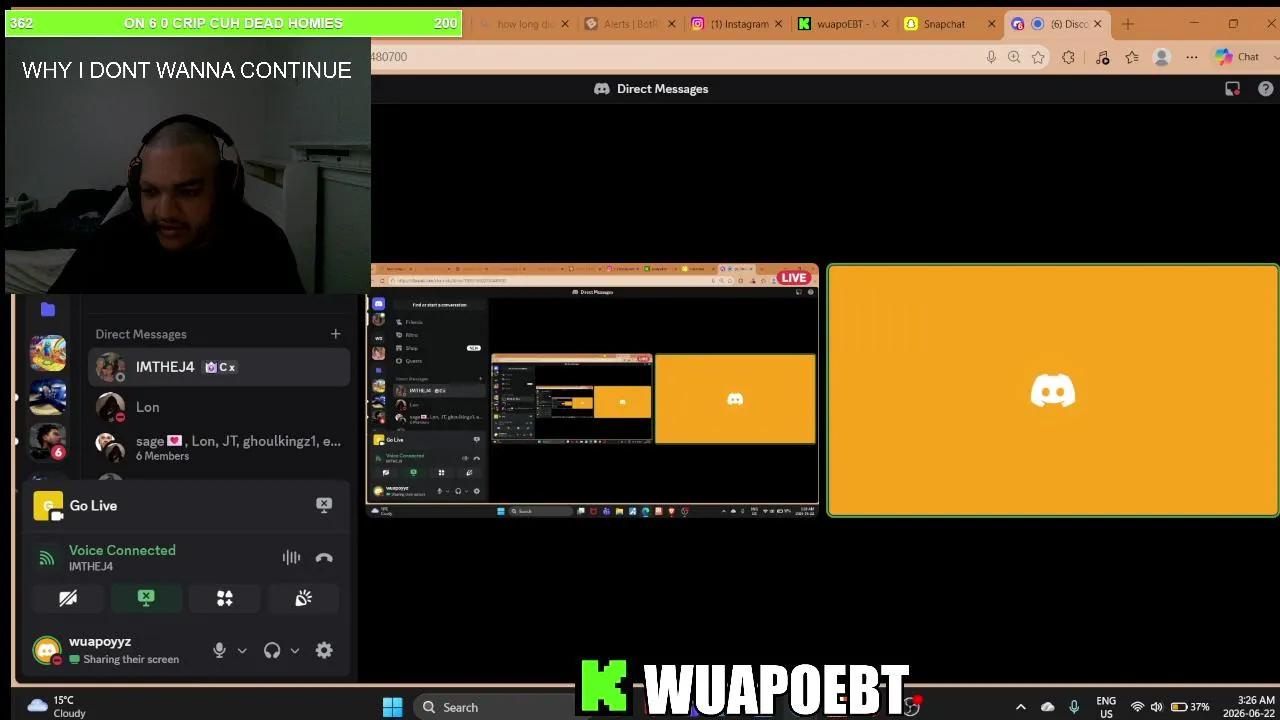Screen dimensions: 1280x720
Task: Open a new browser tab
Action: [1128, 24]
